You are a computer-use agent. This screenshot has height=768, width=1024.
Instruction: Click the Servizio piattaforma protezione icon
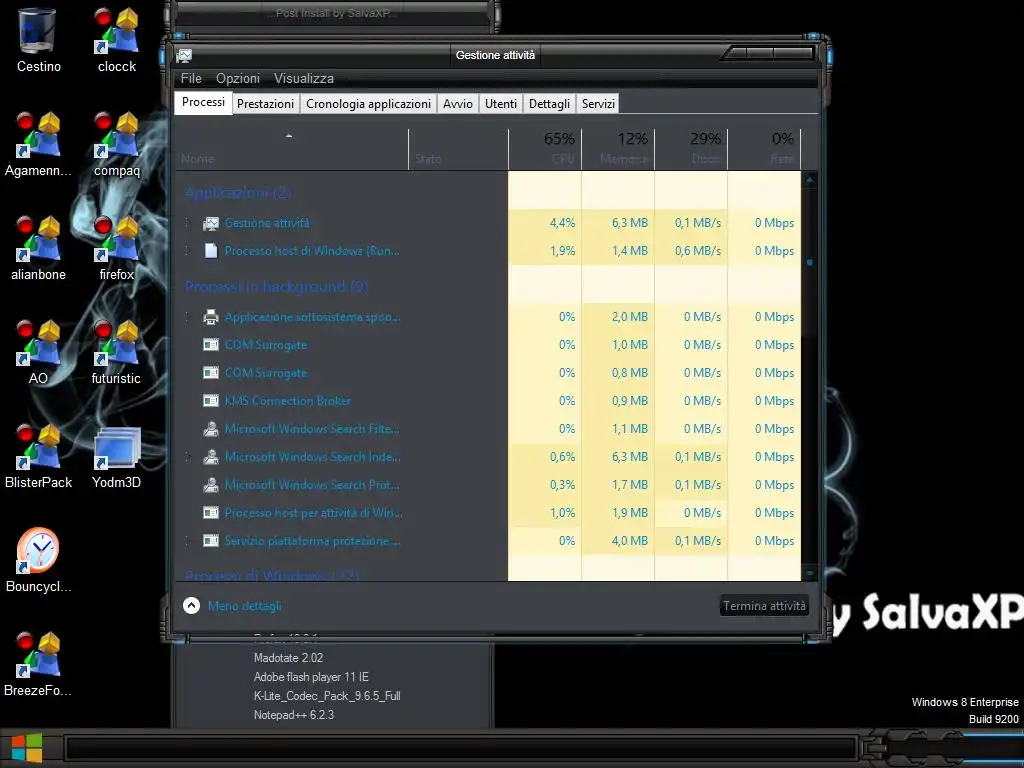[x=210, y=541]
